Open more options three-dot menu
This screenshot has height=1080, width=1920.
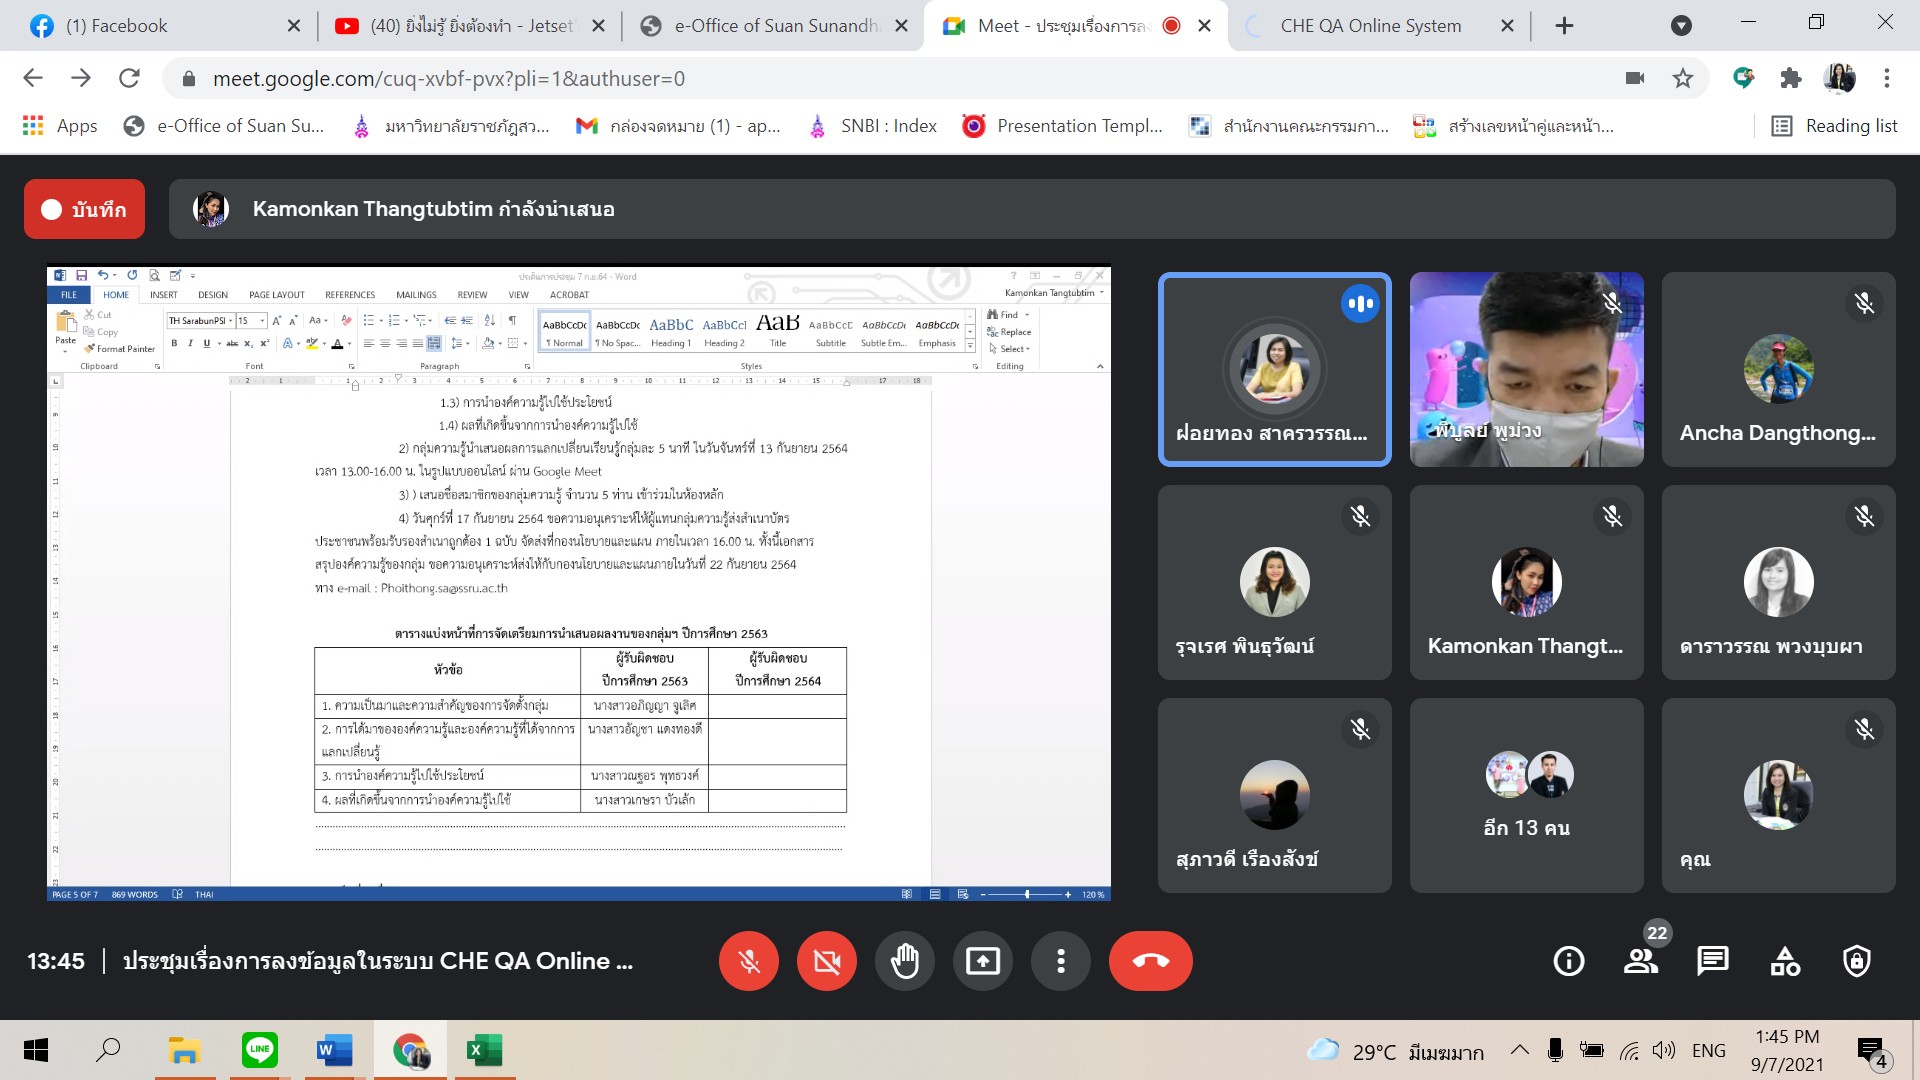(1060, 961)
